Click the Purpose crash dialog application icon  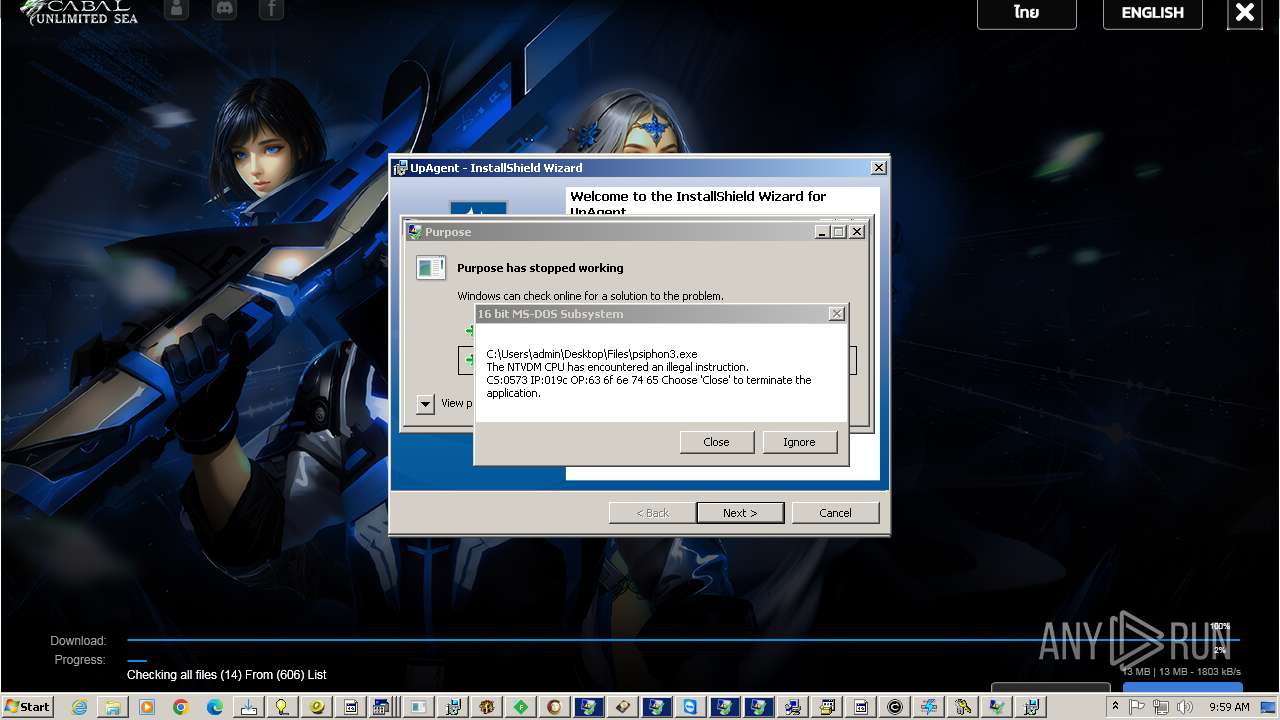431,268
